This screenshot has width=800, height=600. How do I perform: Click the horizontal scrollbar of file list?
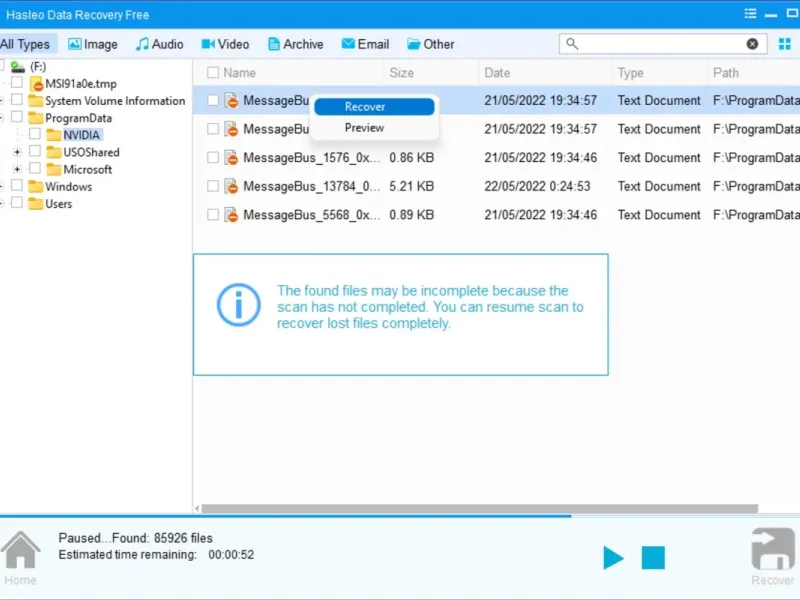480,509
